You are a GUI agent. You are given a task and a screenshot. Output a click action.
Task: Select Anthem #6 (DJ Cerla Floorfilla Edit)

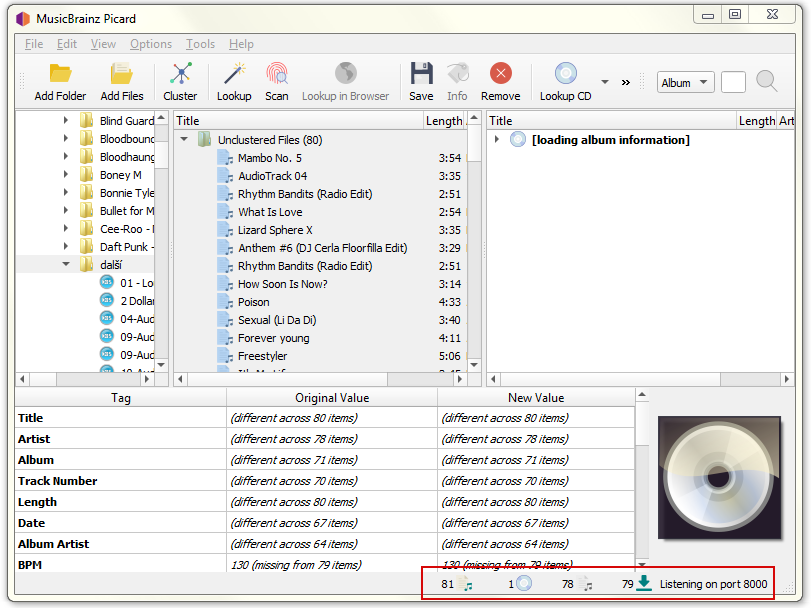[x=322, y=248]
